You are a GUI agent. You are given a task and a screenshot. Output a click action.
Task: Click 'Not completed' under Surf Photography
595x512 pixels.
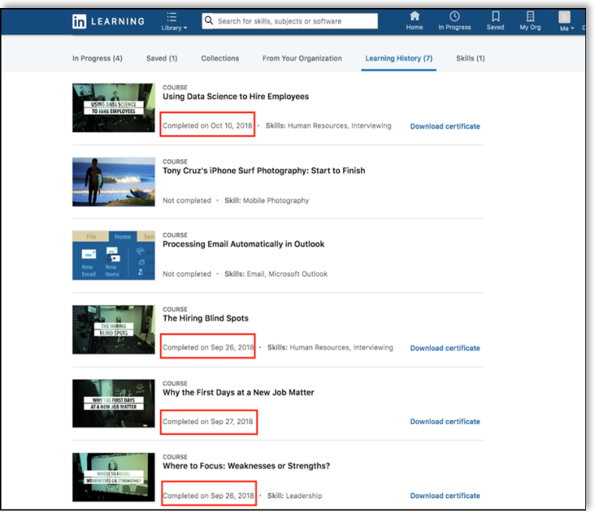tap(187, 200)
